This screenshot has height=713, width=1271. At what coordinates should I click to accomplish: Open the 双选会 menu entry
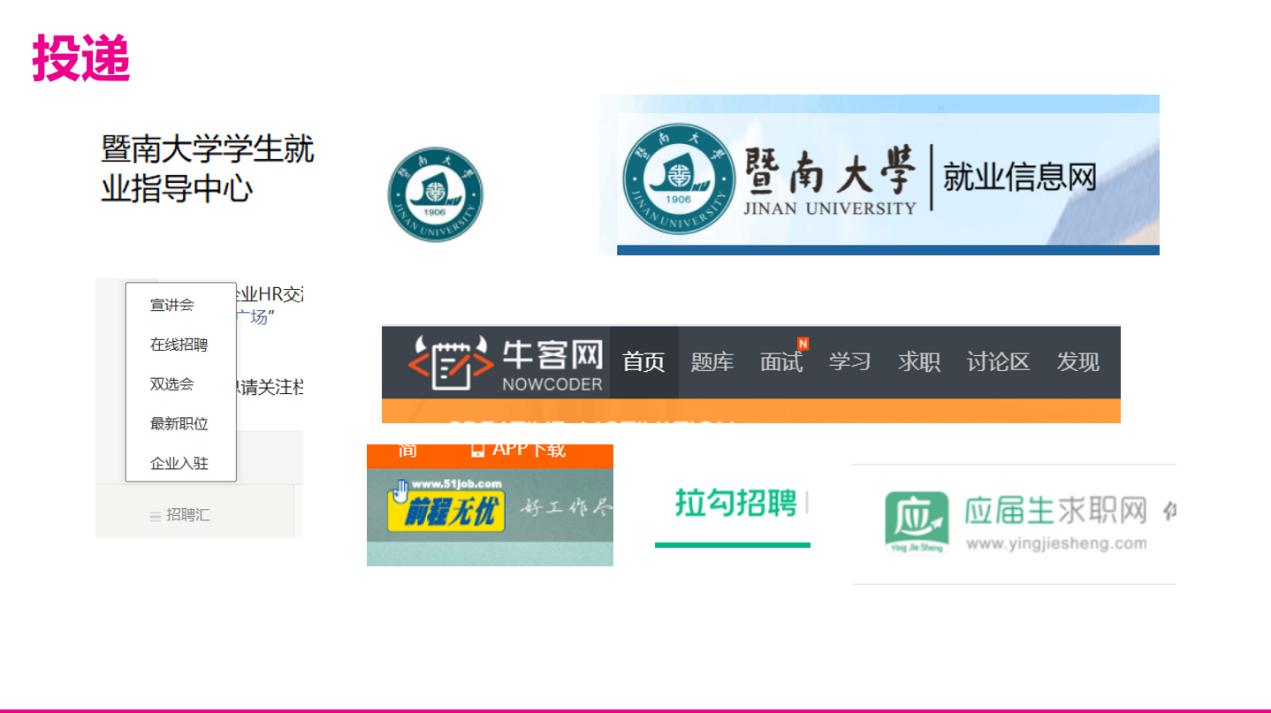(x=172, y=384)
